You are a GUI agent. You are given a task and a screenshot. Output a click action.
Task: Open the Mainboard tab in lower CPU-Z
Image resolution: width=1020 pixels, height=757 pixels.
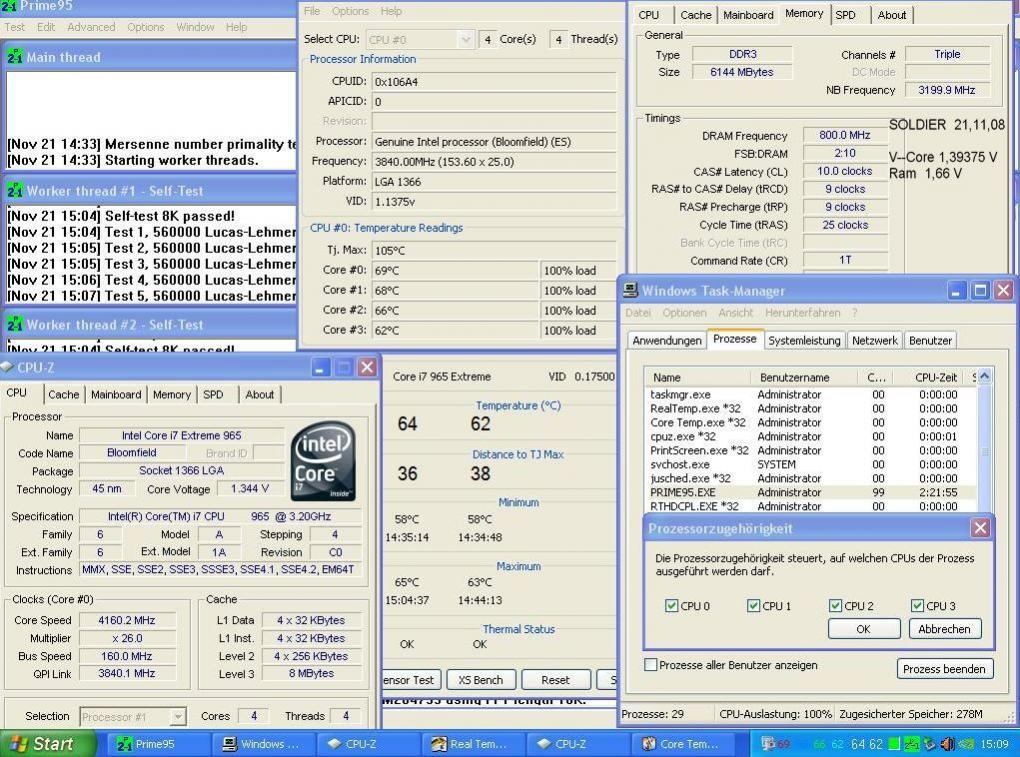[x=116, y=395]
